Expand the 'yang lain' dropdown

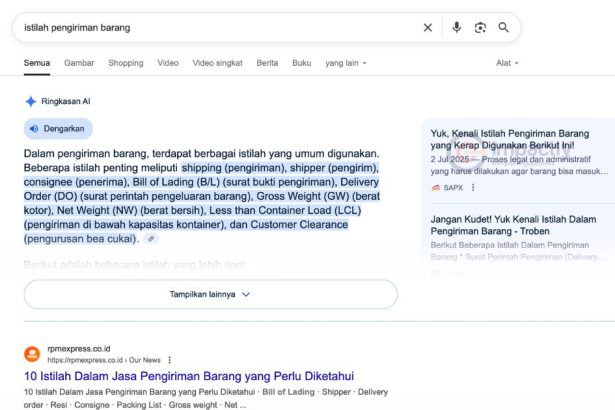coord(346,63)
